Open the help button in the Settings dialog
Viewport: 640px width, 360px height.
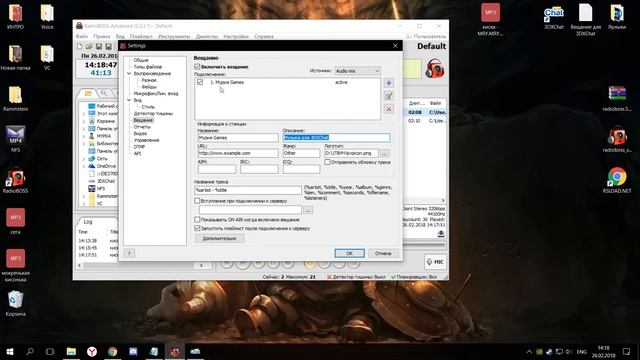[129, 253]
